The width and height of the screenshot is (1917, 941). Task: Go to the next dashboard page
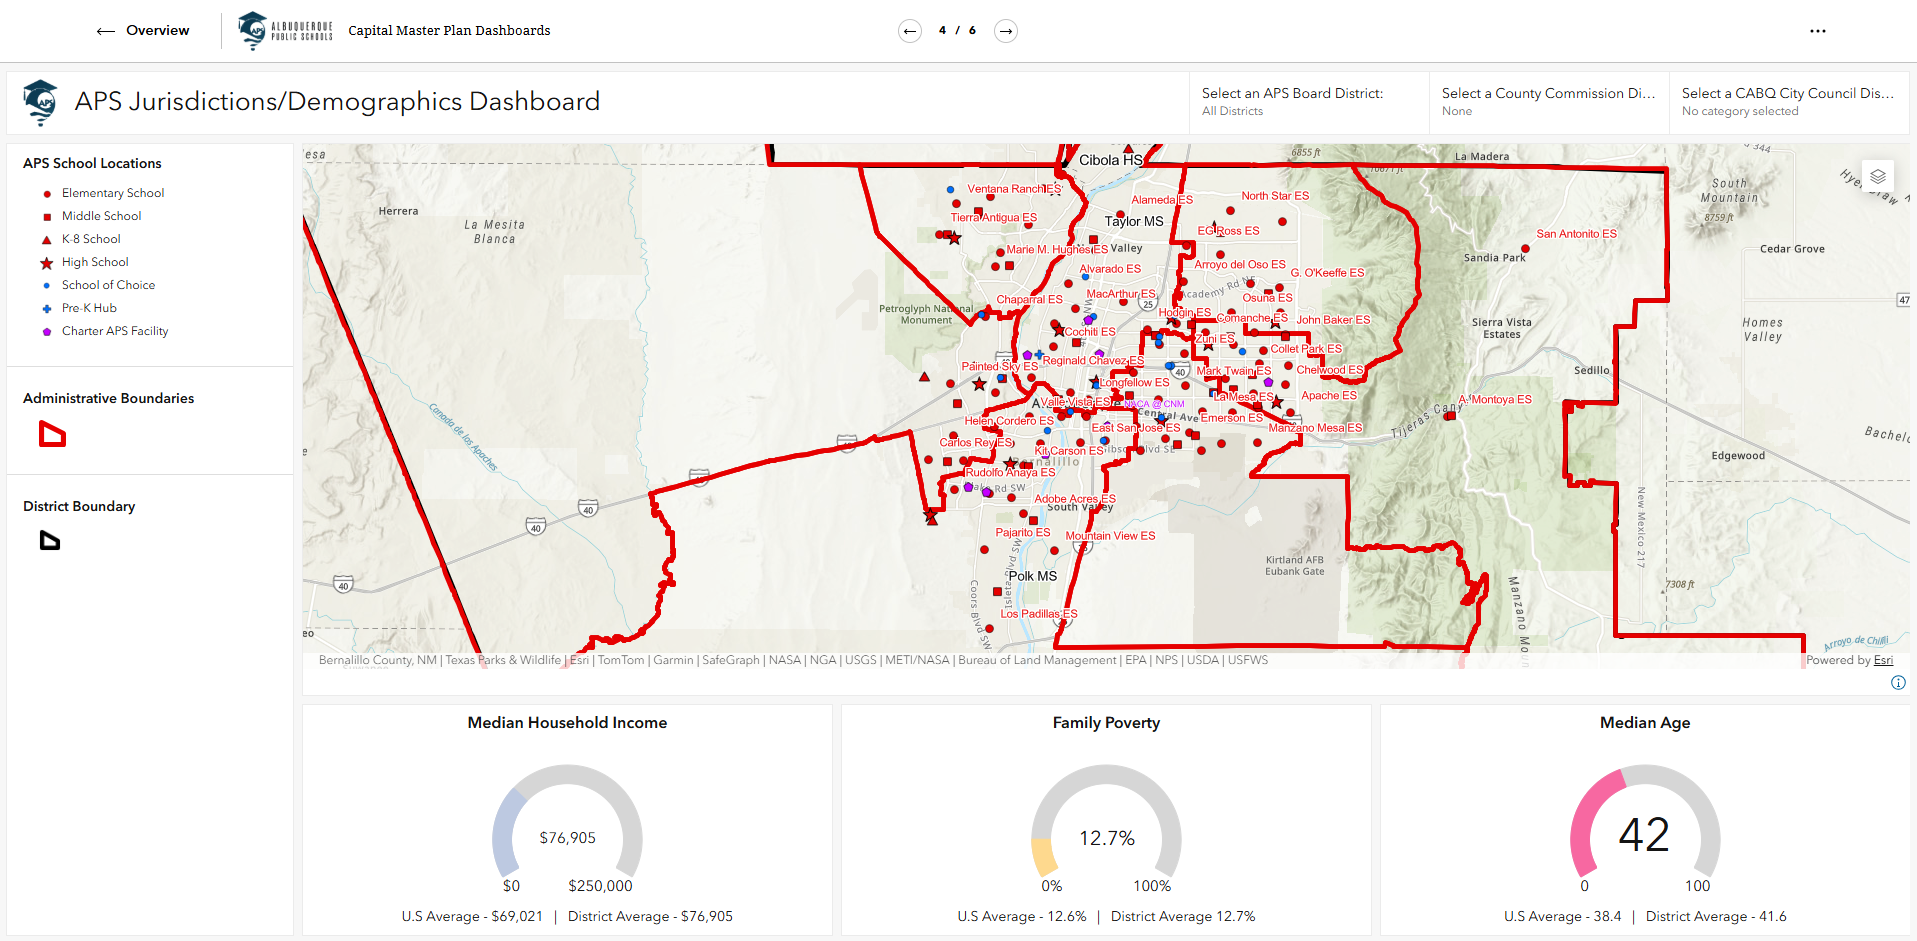tap(1006, 31)
